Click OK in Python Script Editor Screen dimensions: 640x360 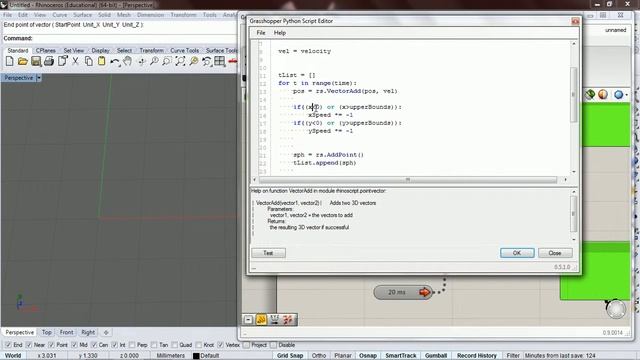pyautogui.click(x=517, y=253)
